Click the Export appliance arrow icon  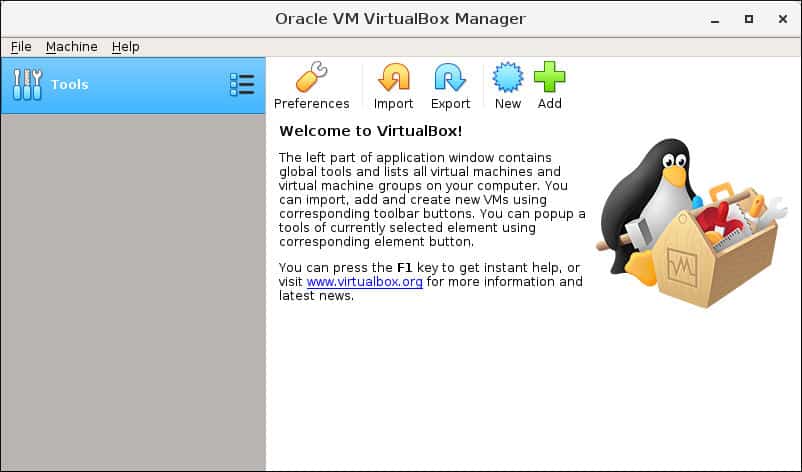(x=450, y=77)
